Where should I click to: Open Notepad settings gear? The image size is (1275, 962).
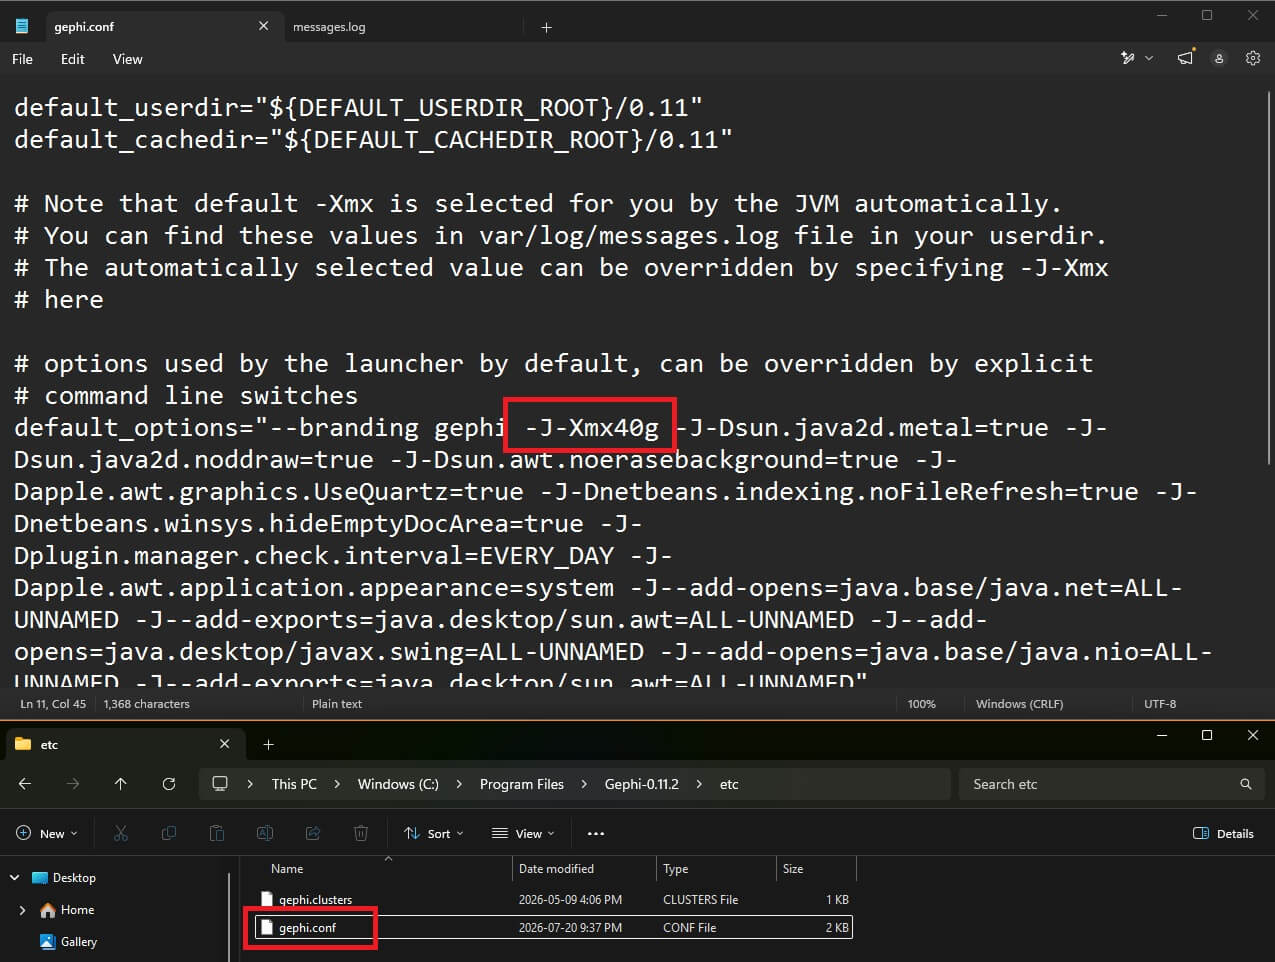(1253, 59)
